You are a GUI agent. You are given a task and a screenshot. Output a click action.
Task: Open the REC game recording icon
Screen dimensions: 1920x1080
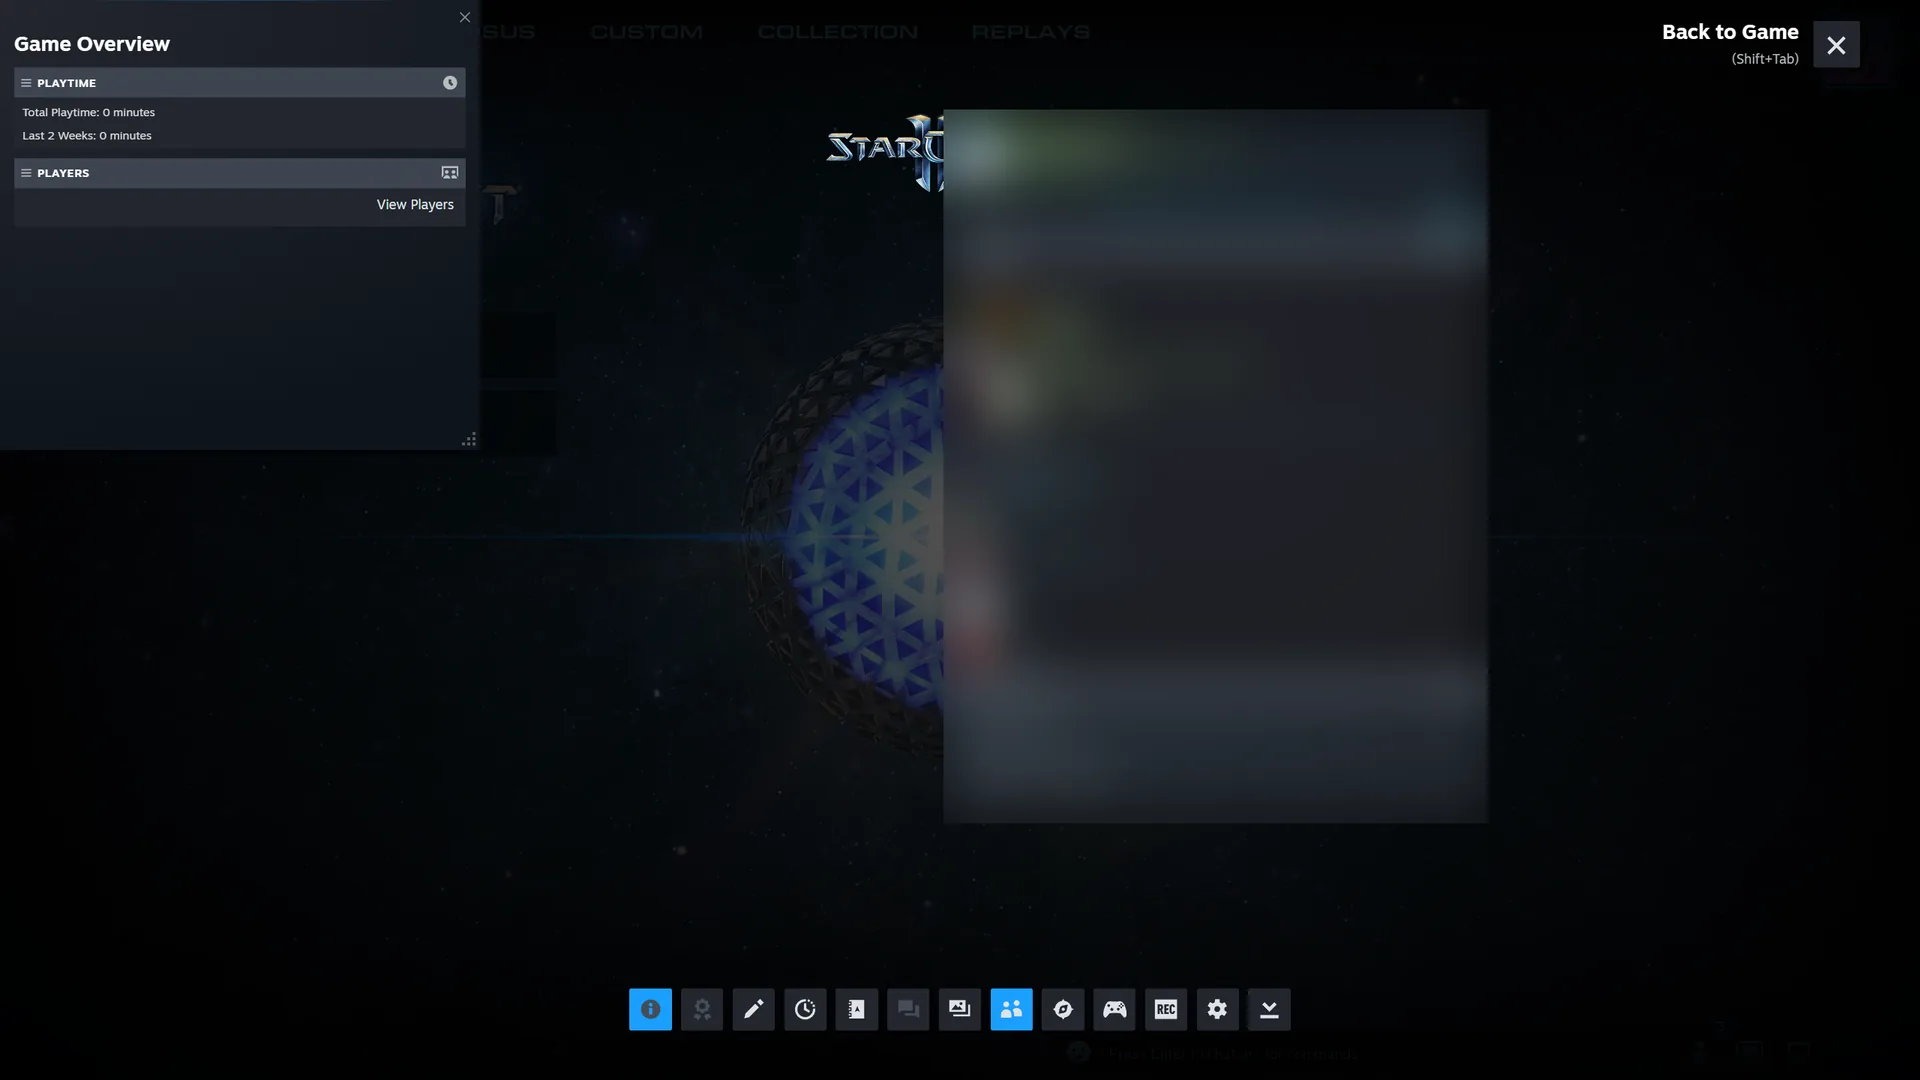pyautogui.click(x=1166, y=1009)
